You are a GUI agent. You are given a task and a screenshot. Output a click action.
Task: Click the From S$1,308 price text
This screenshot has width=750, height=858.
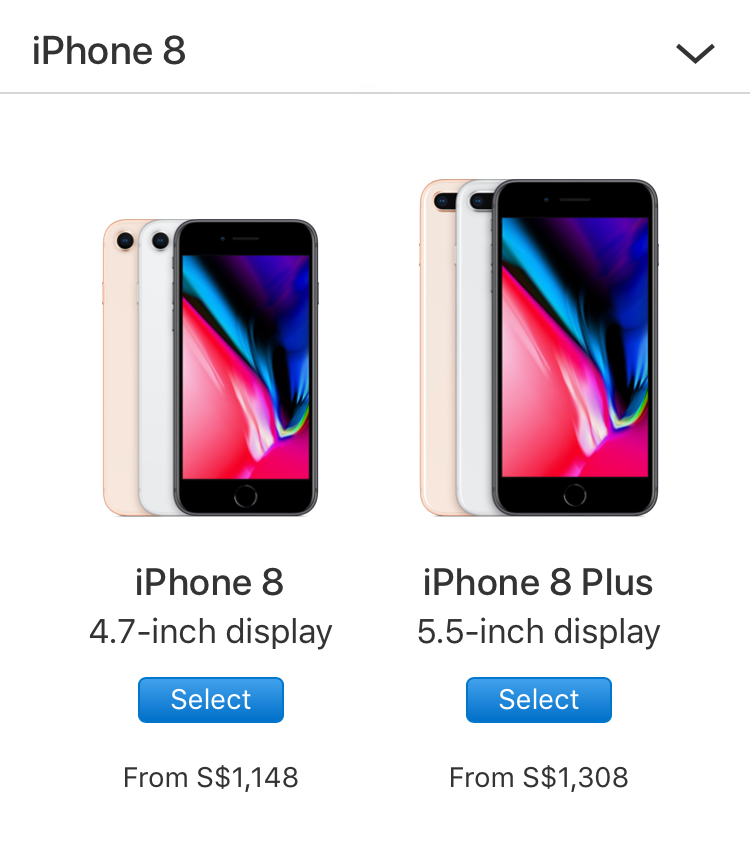pyautogui.click(x=539, y=777)
